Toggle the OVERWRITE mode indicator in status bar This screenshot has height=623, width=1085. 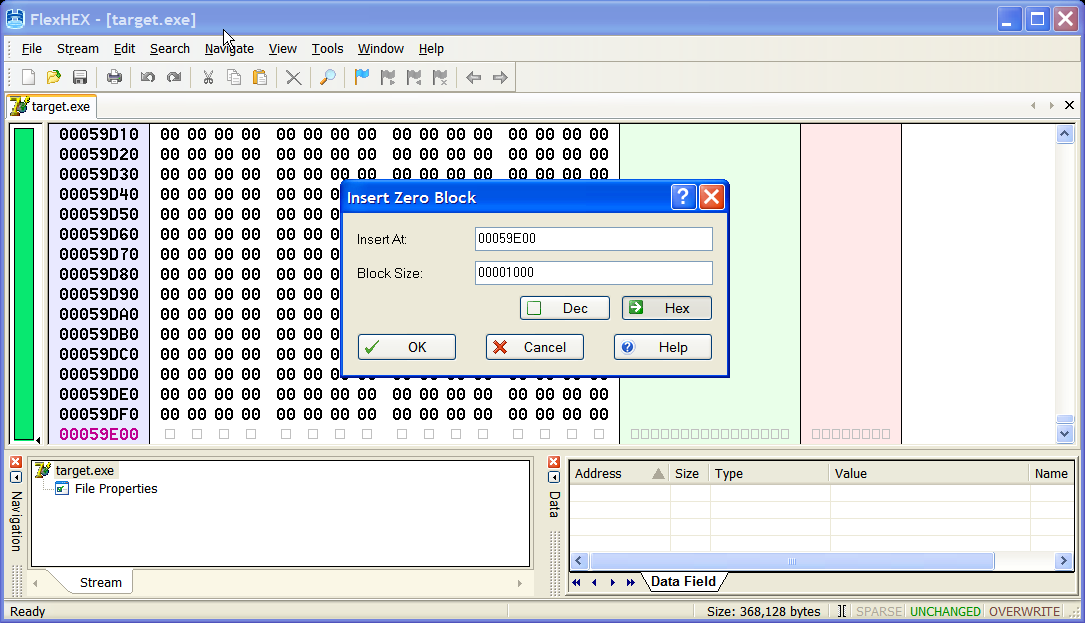click(1024, 611)
